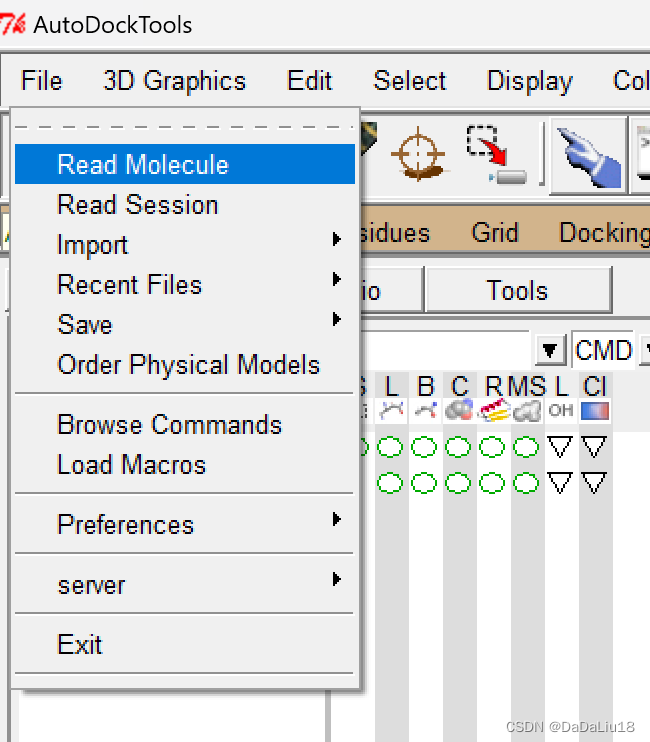The height and width of the screenshot is (742, 650).
Task: Expand the Import submenu
Action: [x=184, y=245]
